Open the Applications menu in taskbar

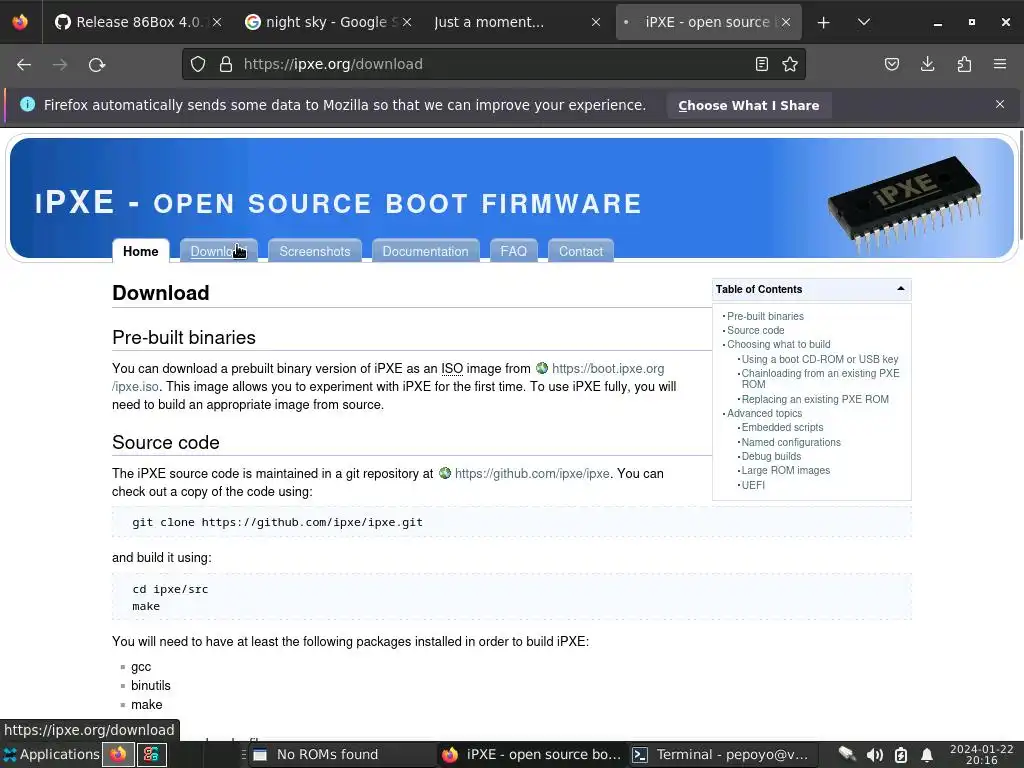point(51,754)
